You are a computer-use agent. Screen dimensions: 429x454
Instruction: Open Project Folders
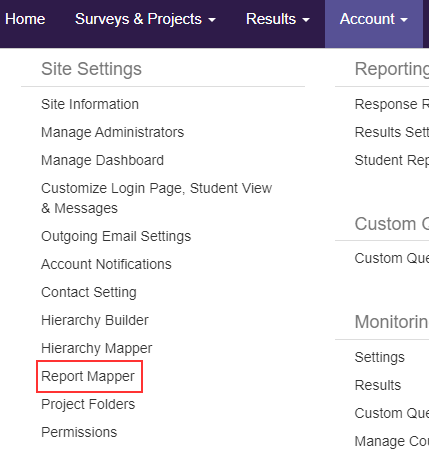tap(88, 404)
